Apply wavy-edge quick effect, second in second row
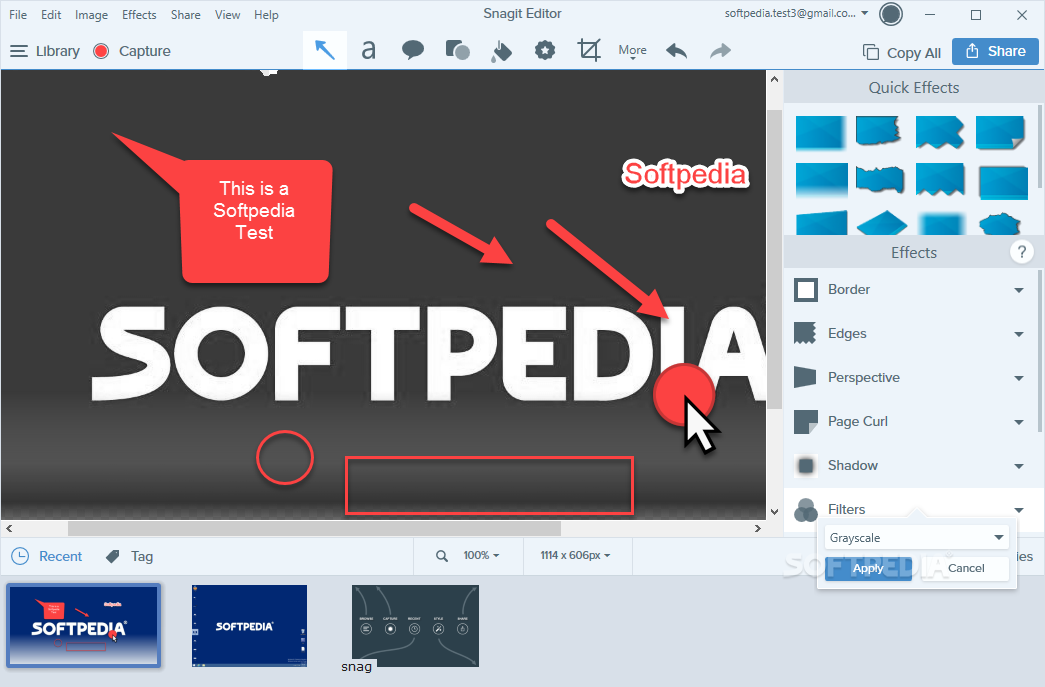The image size is (1045, 687). pos(880,179)
